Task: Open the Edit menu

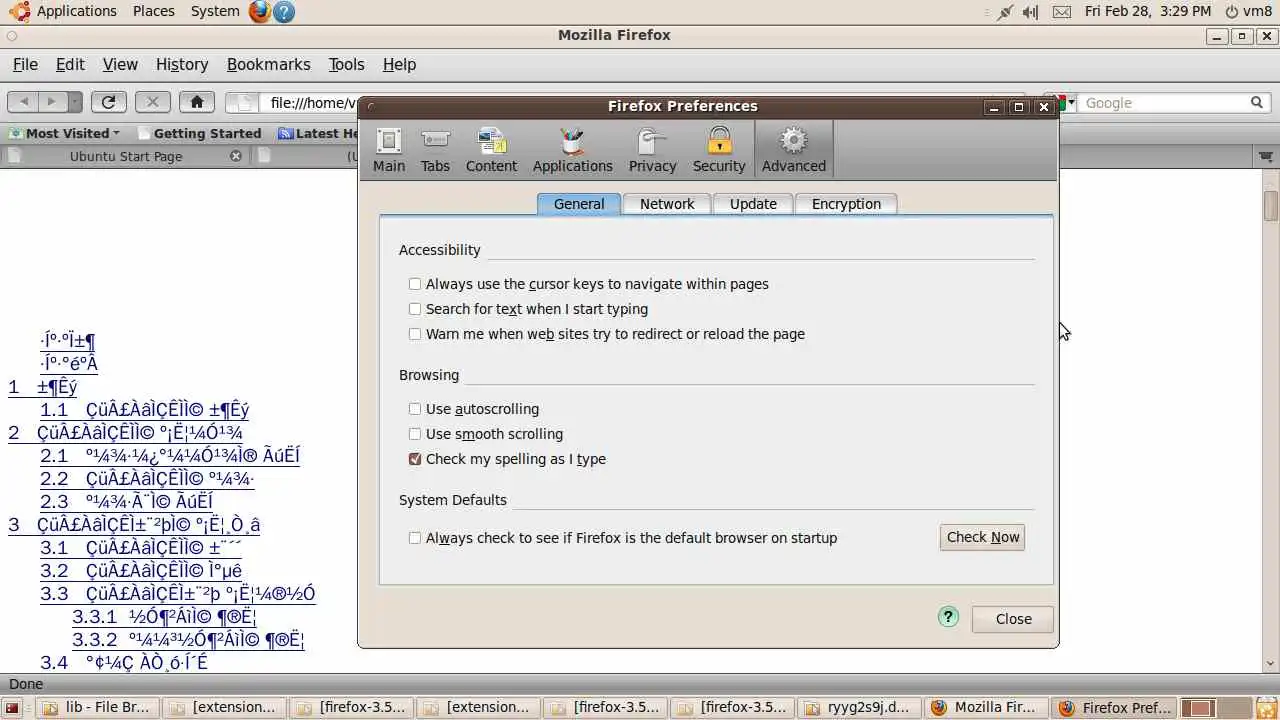Action: click(70, 64)
